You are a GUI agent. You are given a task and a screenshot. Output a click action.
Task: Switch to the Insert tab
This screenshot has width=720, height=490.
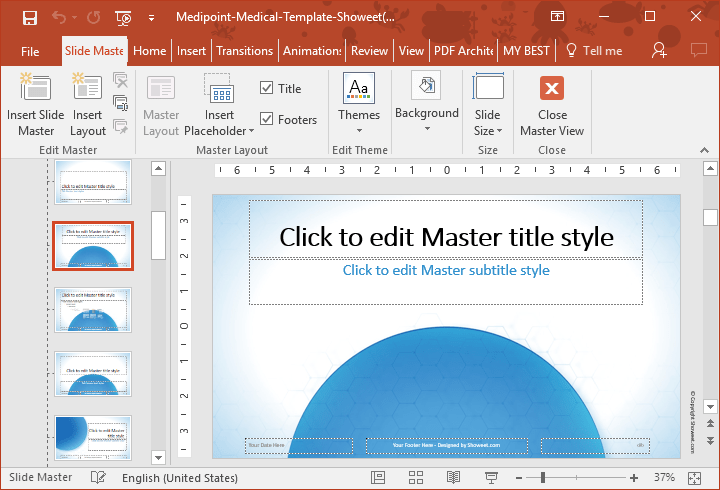(x=191, y=51)
